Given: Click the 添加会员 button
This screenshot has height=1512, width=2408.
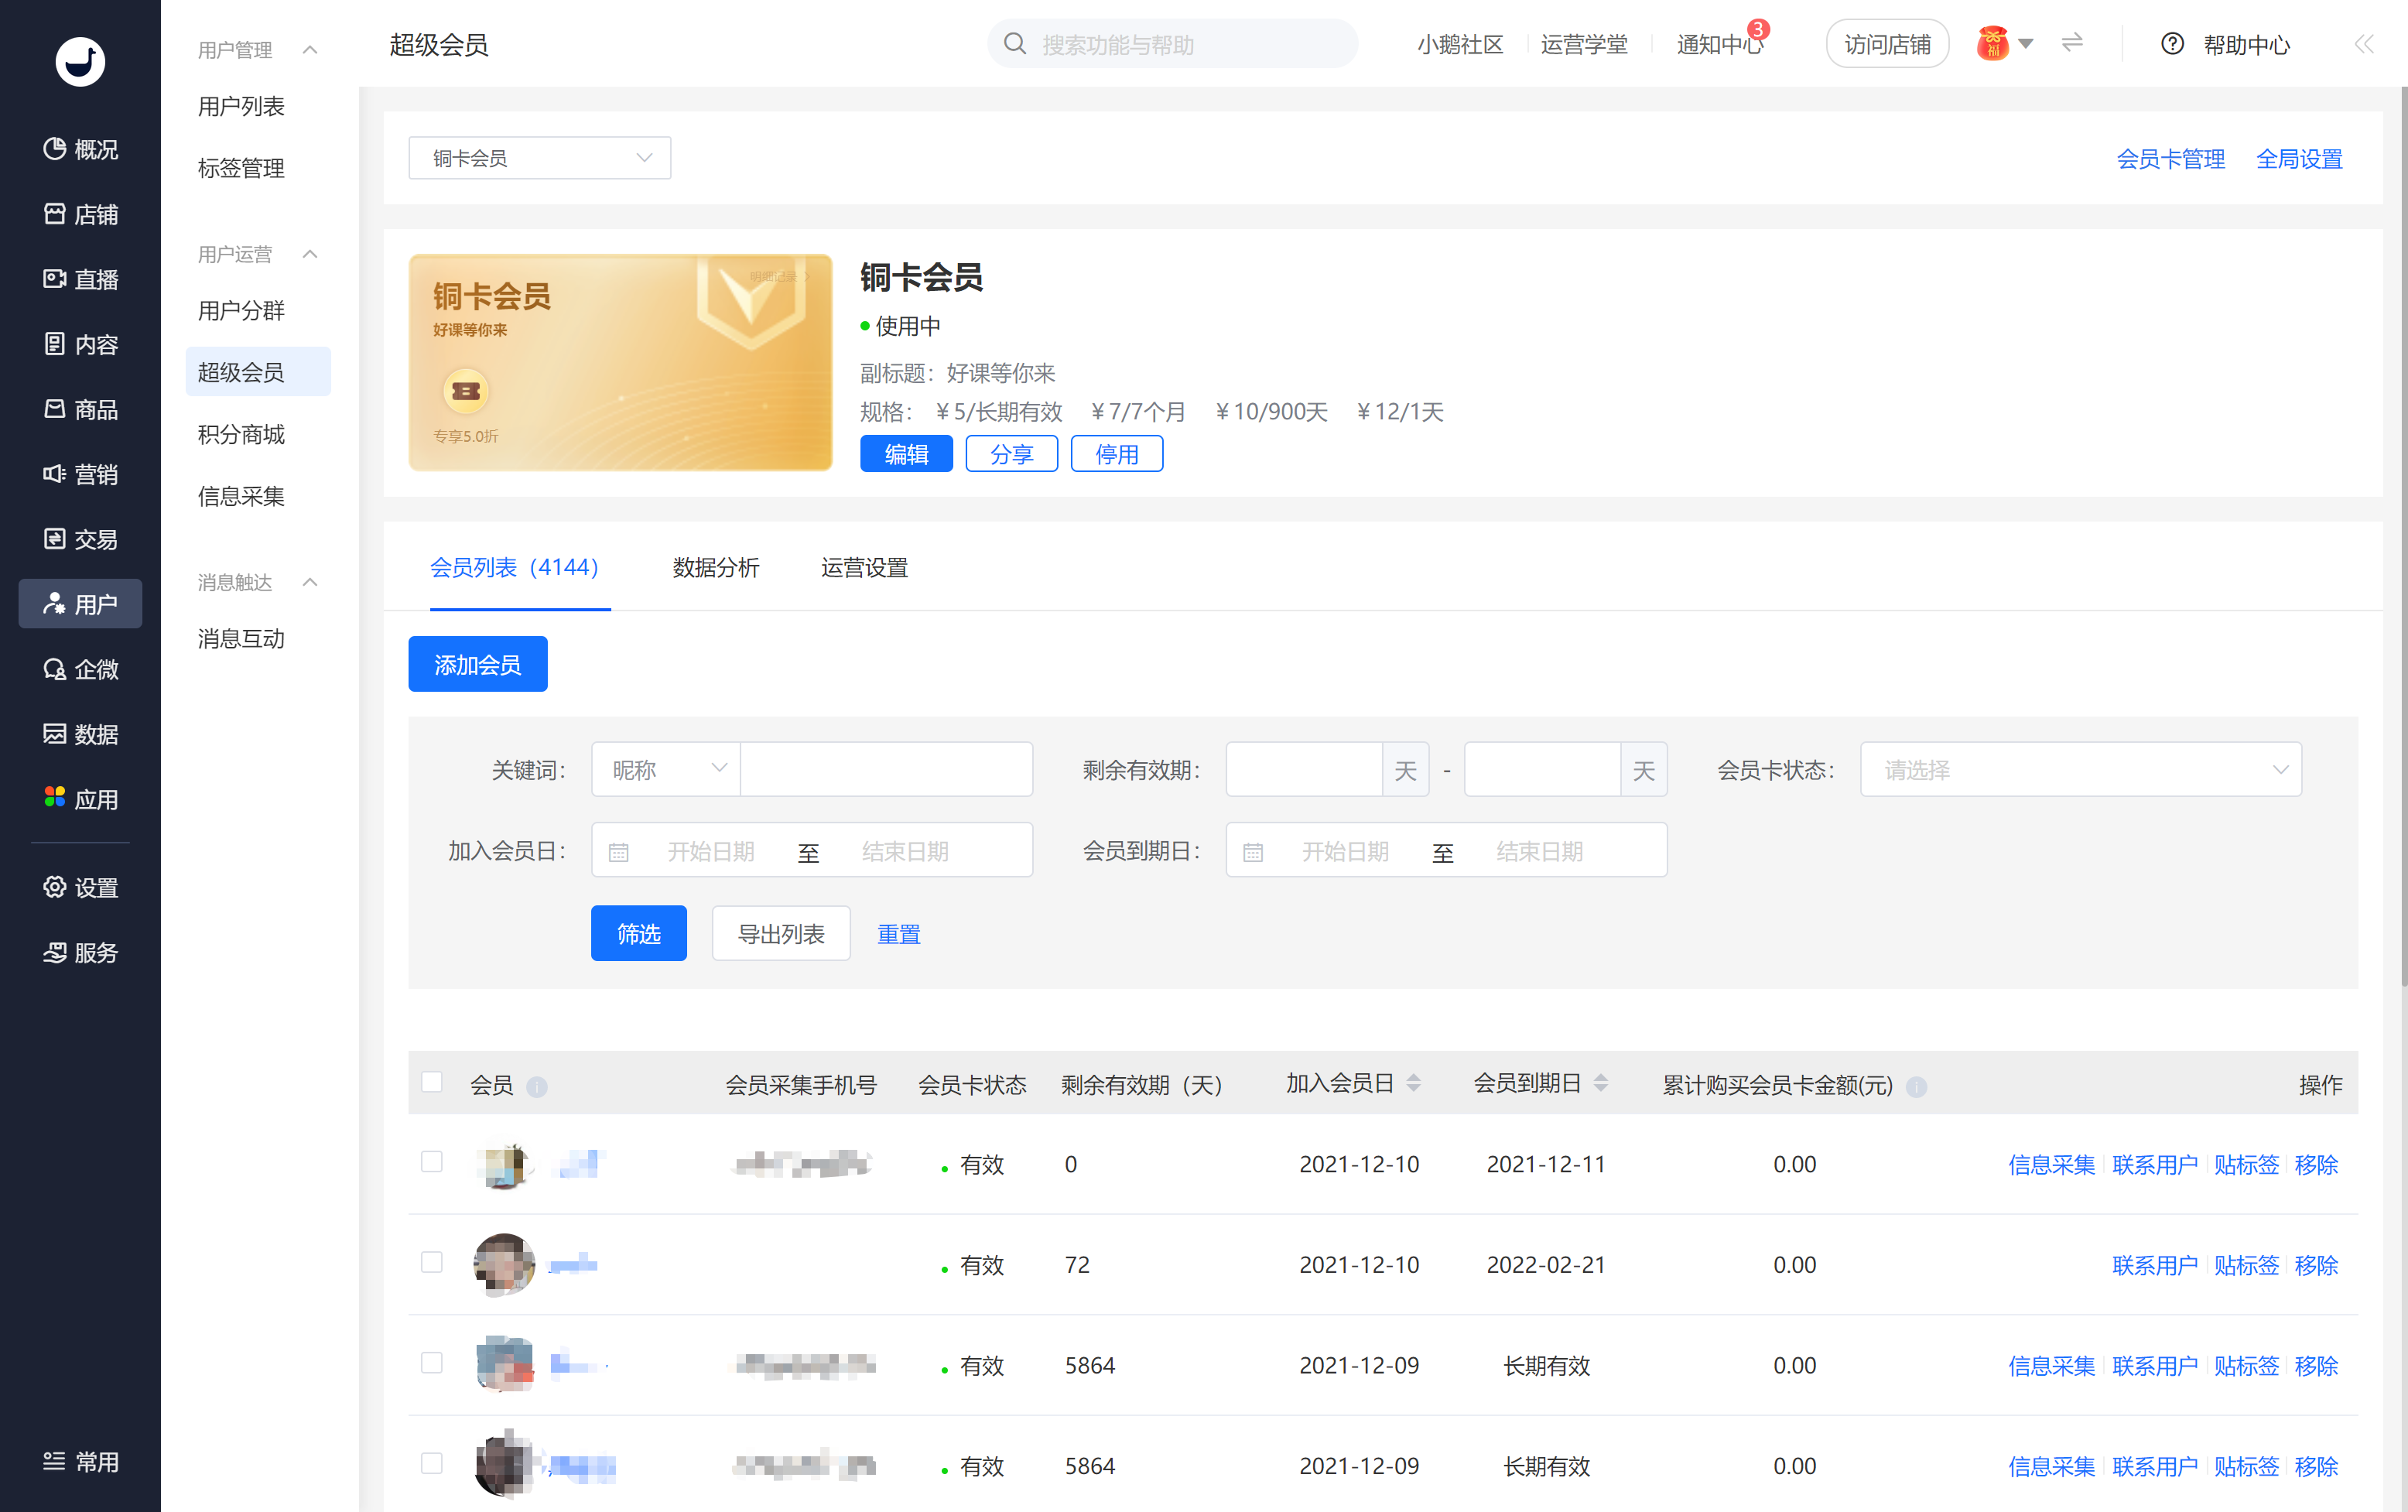Looking at the screenshot, I should (x=477, y=665).
